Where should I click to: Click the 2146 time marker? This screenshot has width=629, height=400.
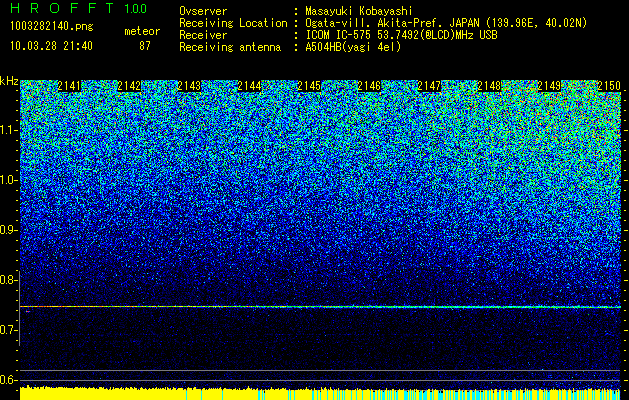pyautogui.click(x=369, y=86)
